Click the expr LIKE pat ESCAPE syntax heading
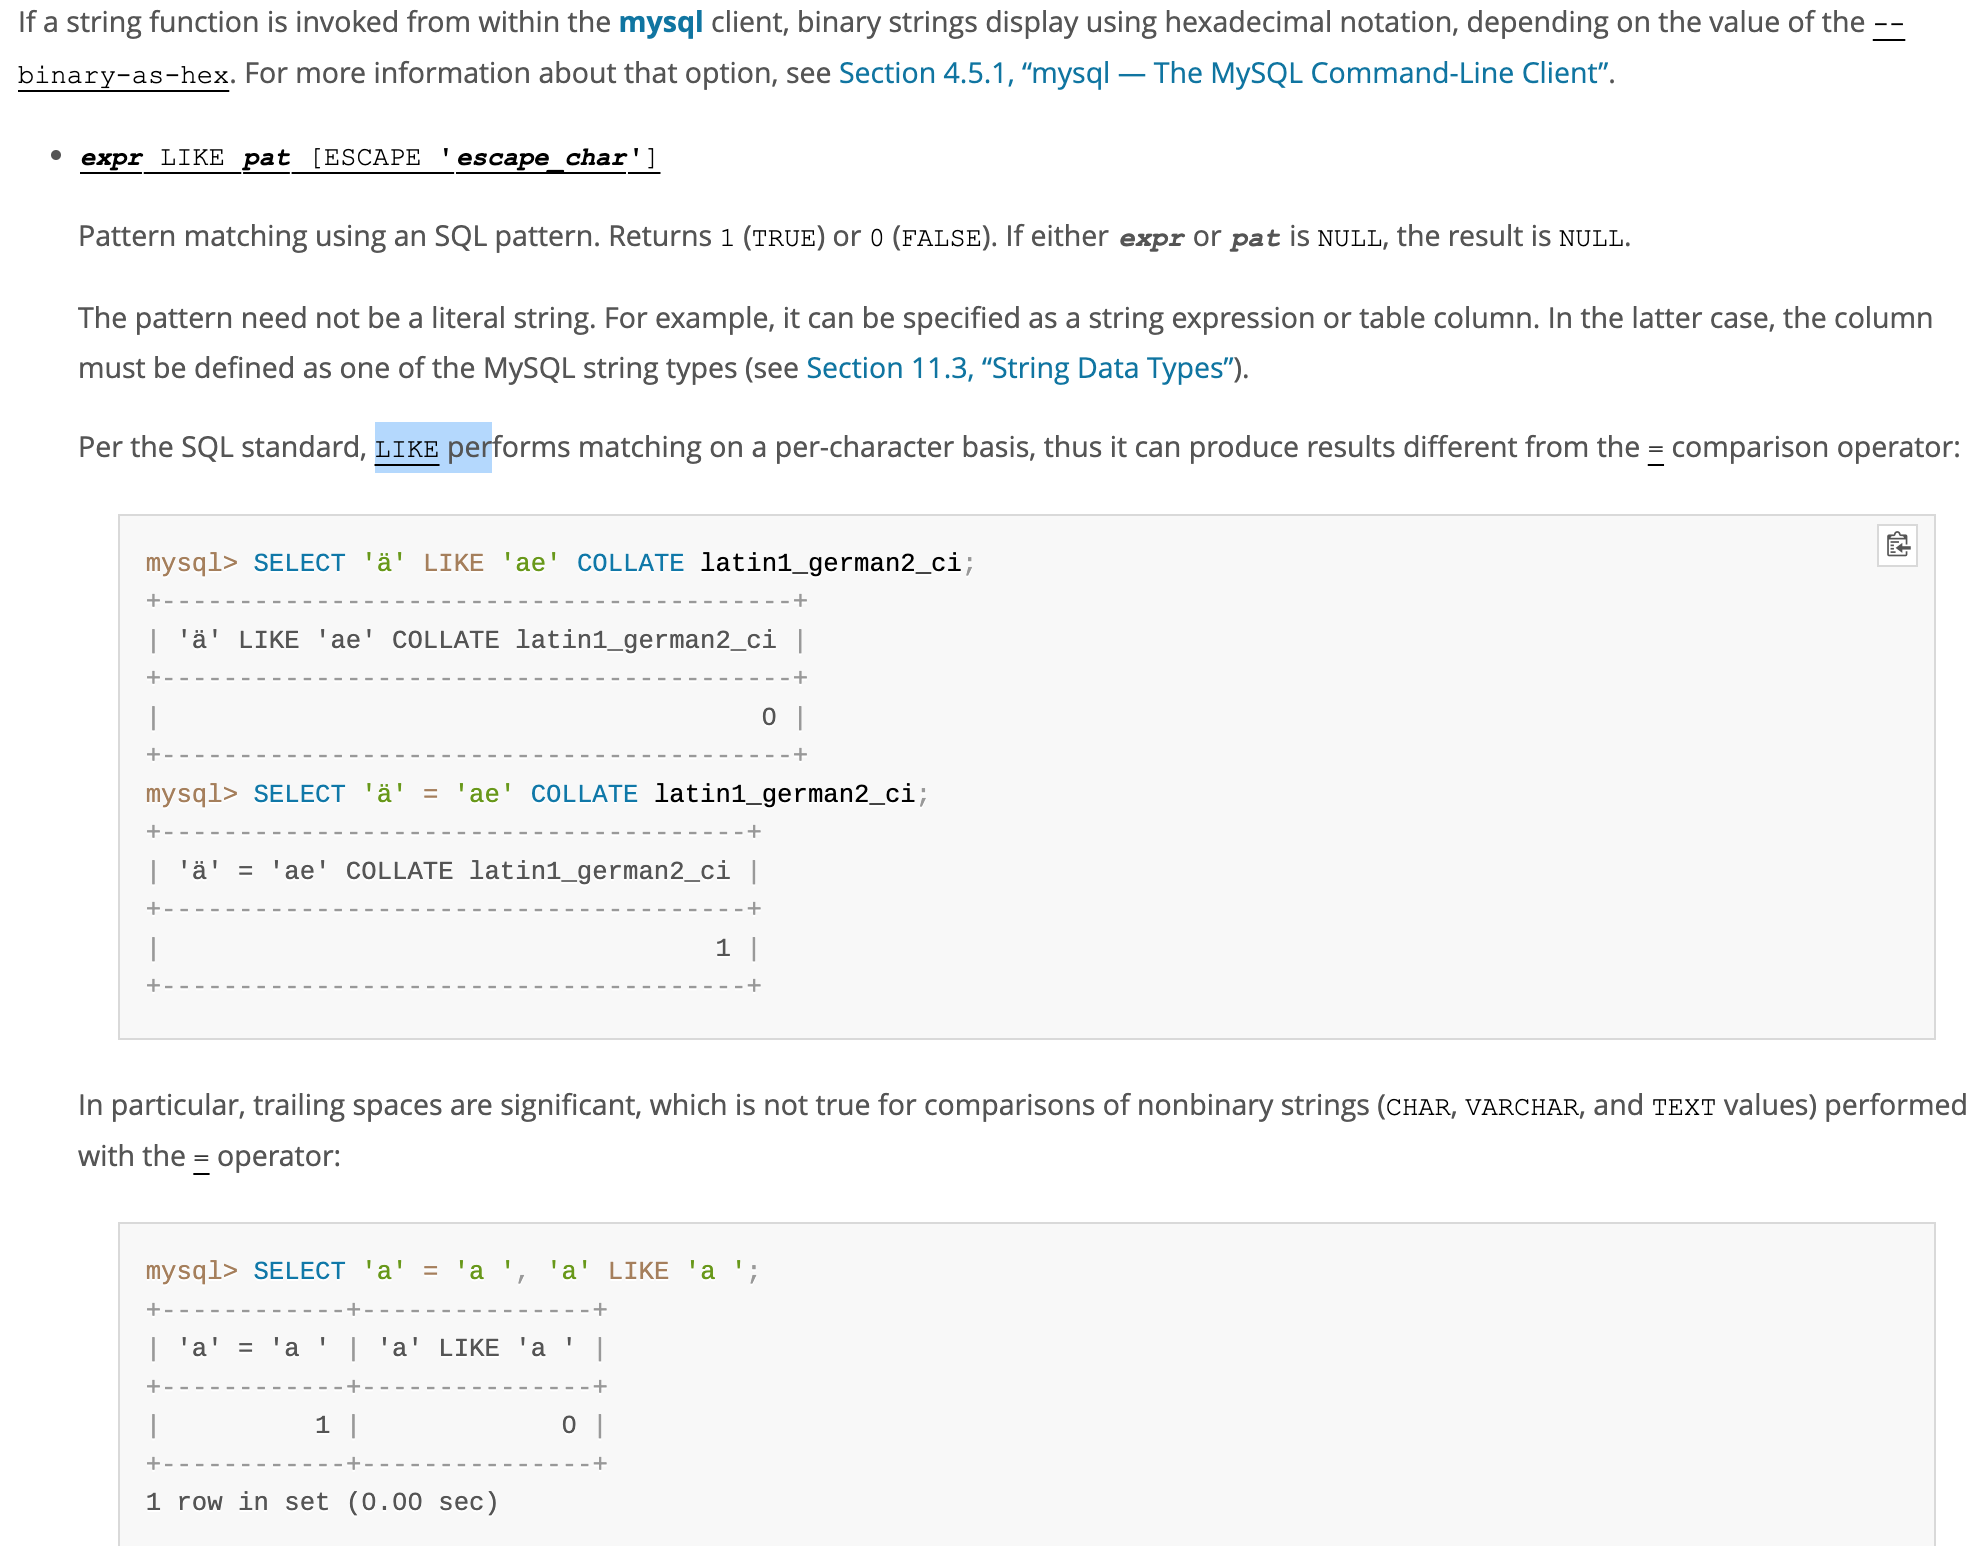 [x=369, y=158]
